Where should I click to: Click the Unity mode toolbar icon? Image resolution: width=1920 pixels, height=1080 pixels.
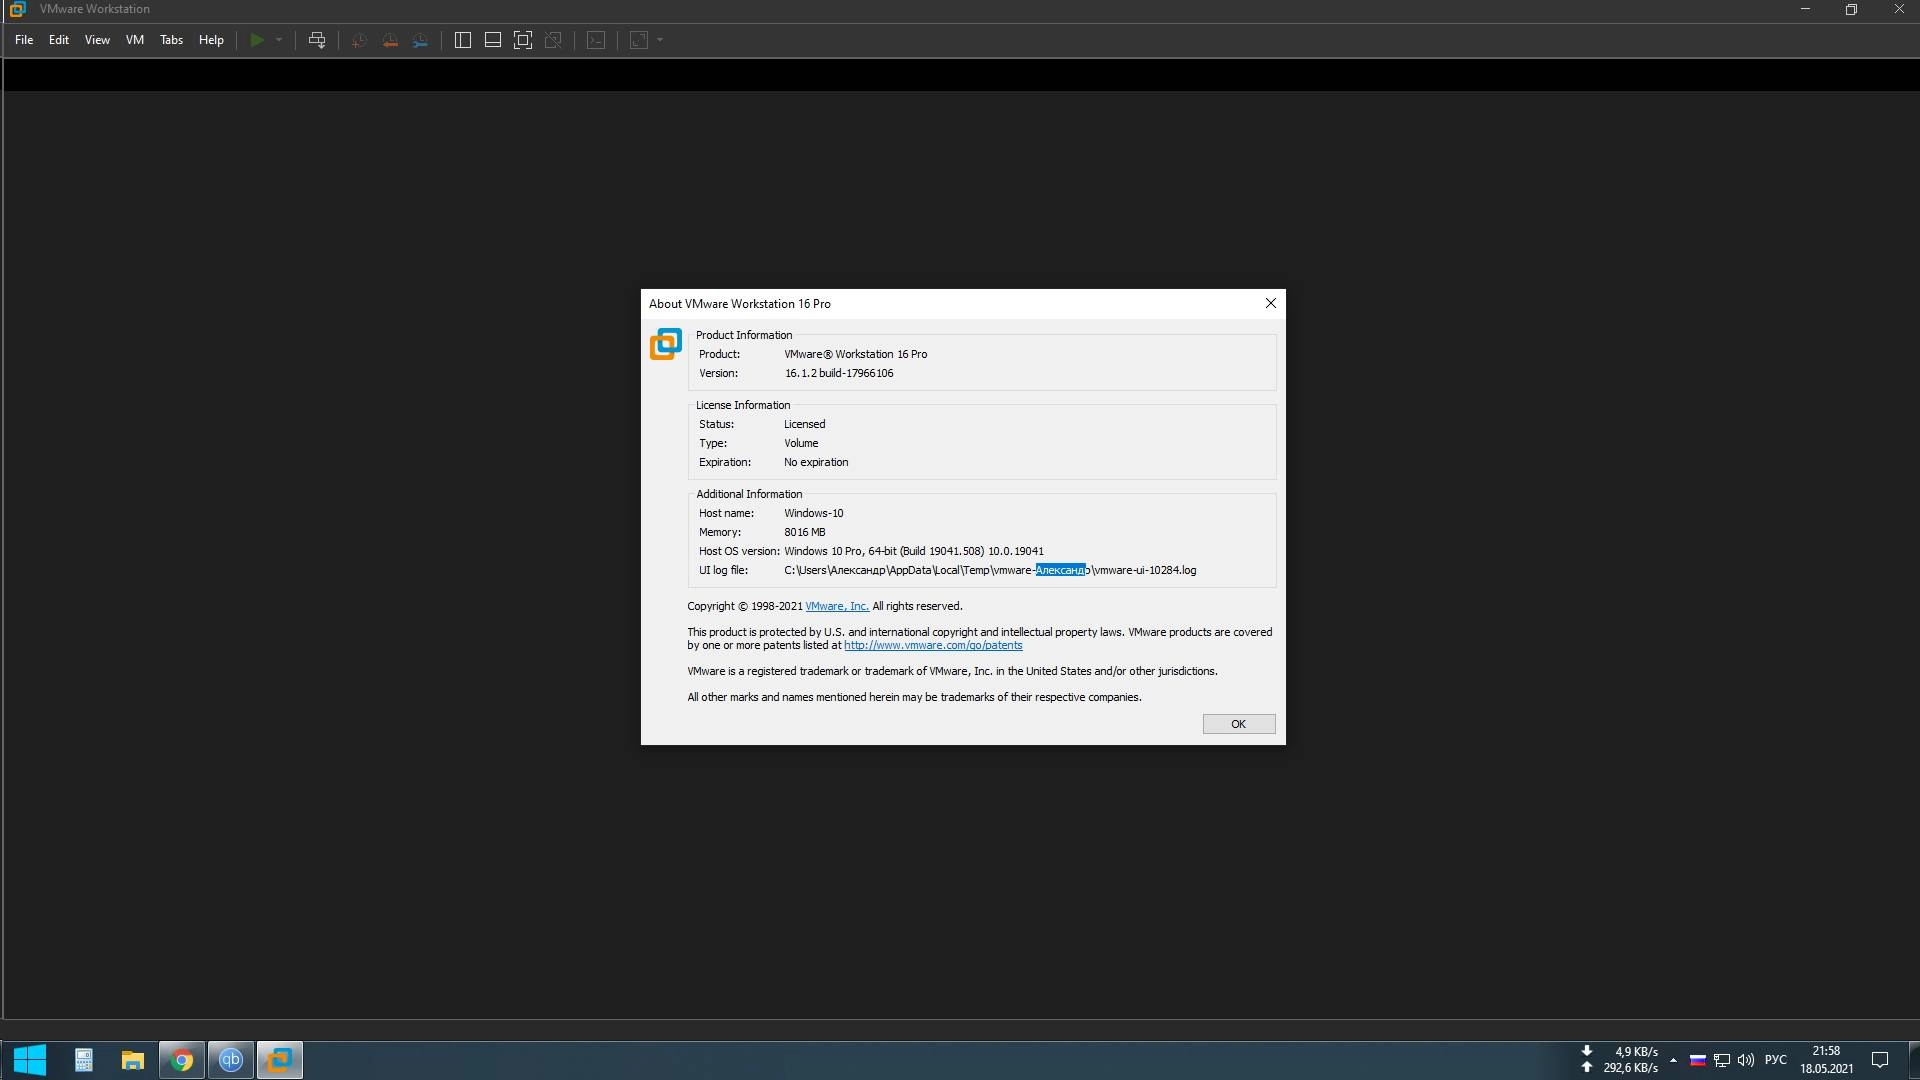click(553, 40)
